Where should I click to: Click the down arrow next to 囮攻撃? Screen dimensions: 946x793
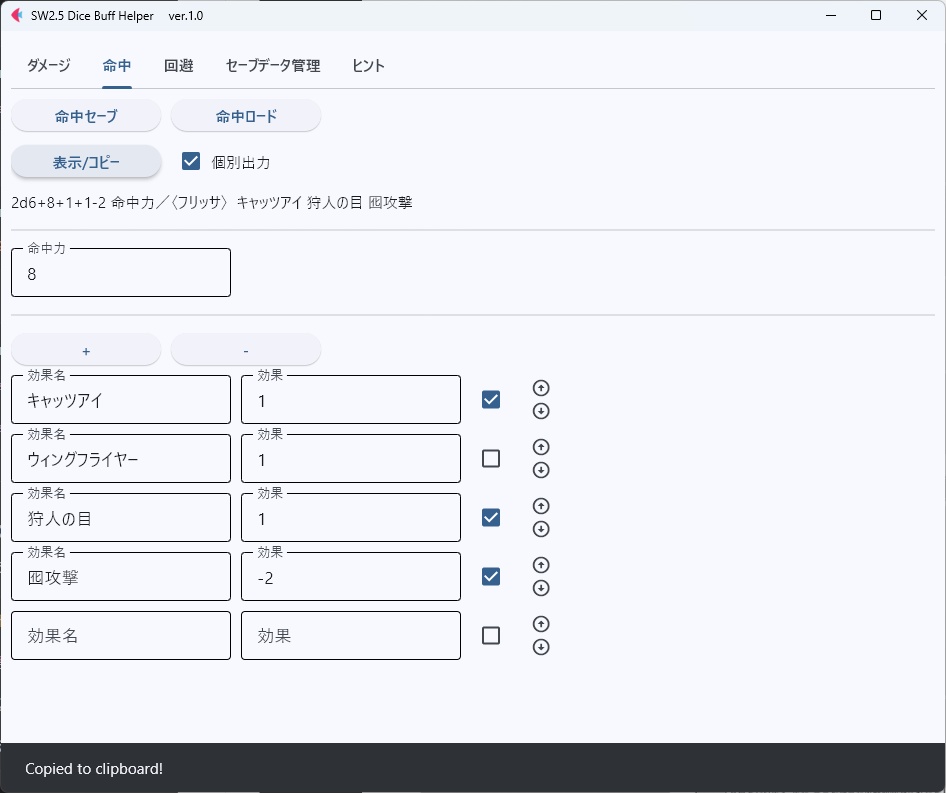pyautogui.click(x=541, y=588)
